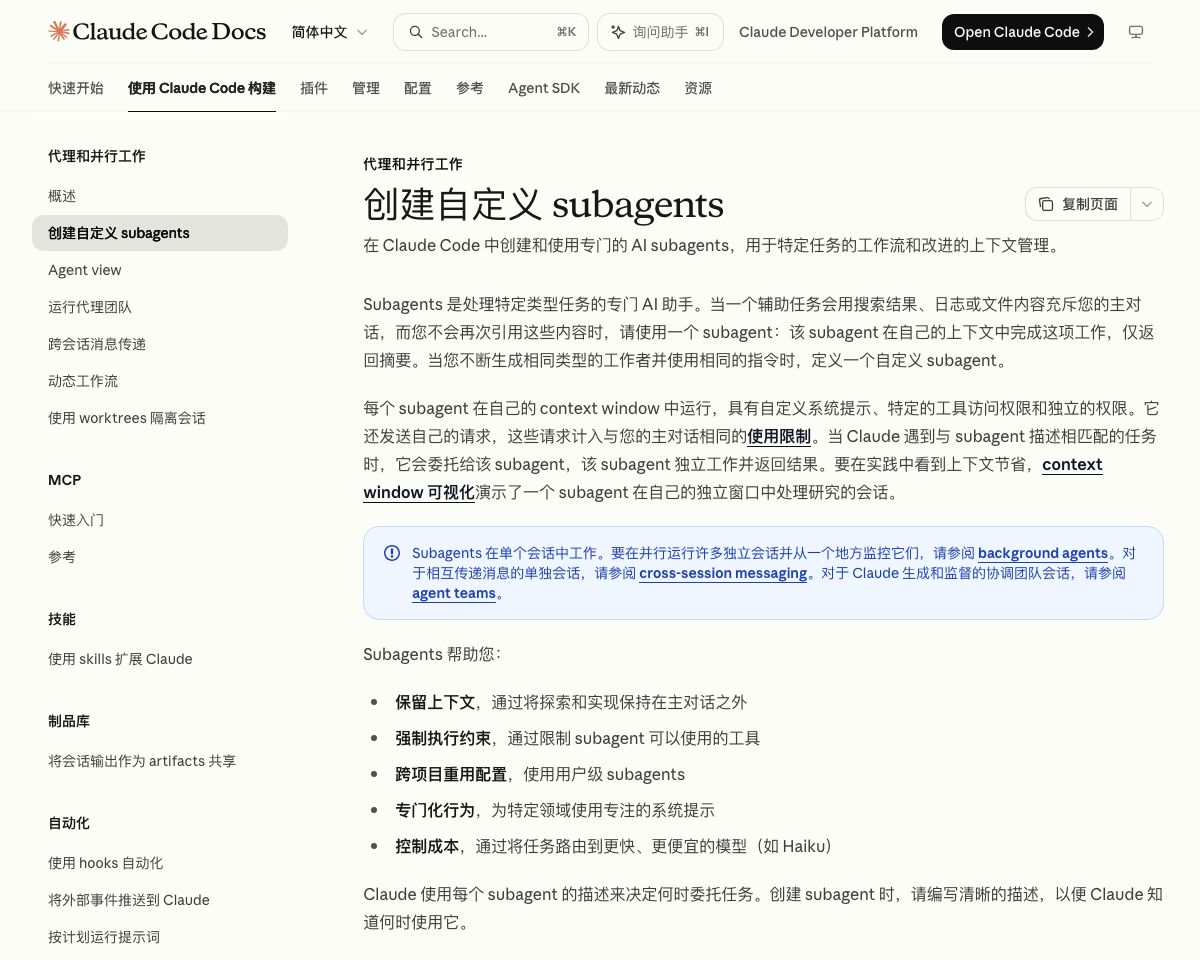The width and height of the screenshot is (1200, 960).
Task: Open the context window 可视化 link
Action: pyautogui.click(x=733, y=478)
